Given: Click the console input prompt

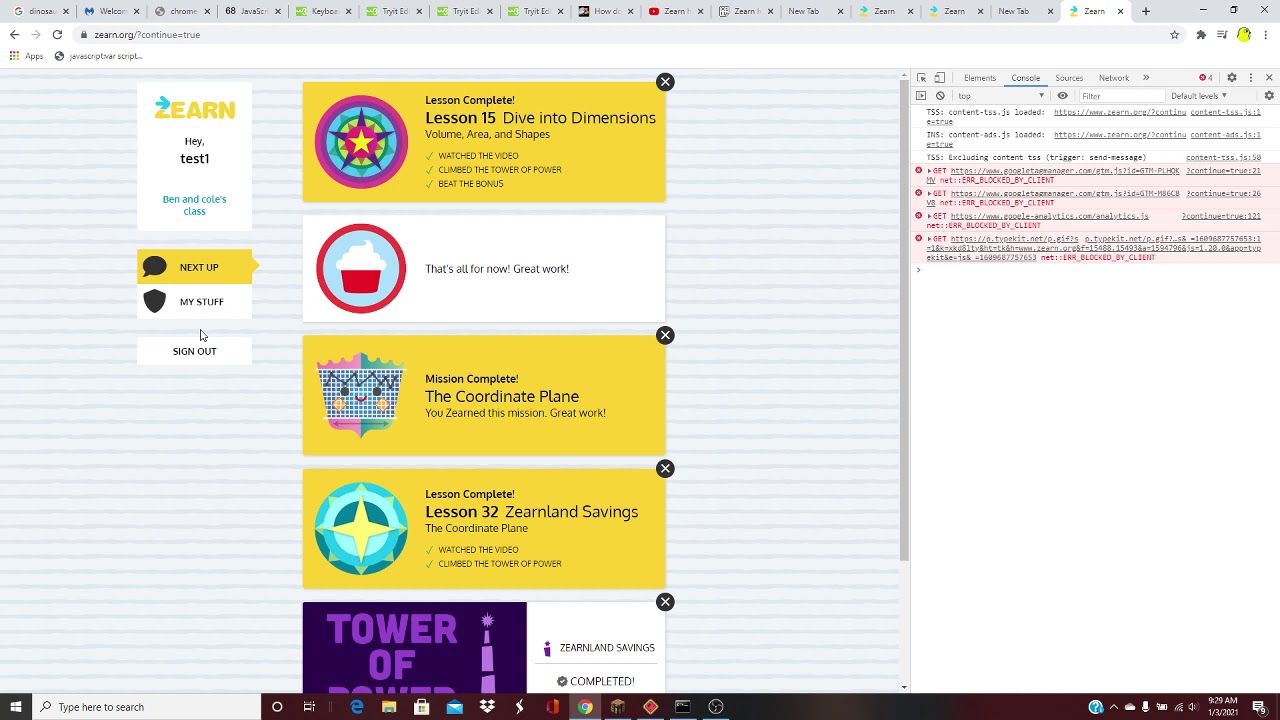Looking at the screenshot, I should pos(1095,269).
